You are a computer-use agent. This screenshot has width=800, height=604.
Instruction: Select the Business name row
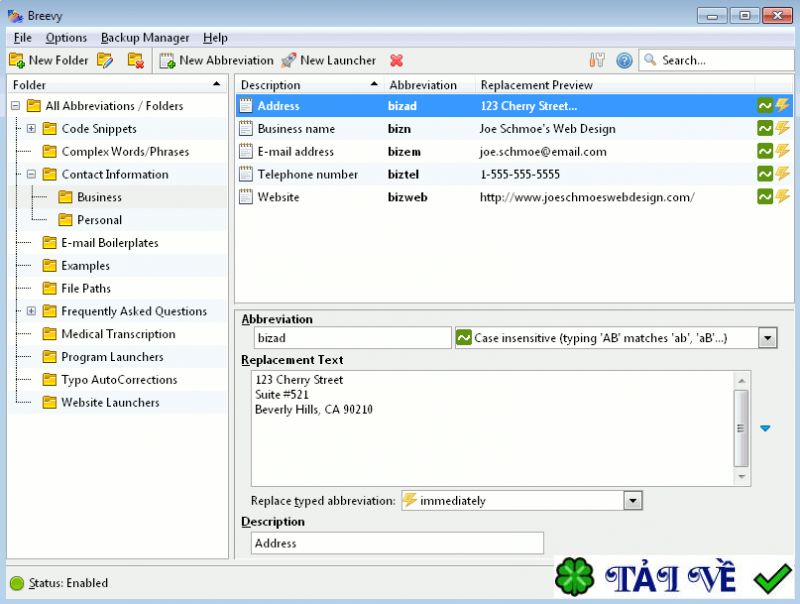[x=514, y=129]
